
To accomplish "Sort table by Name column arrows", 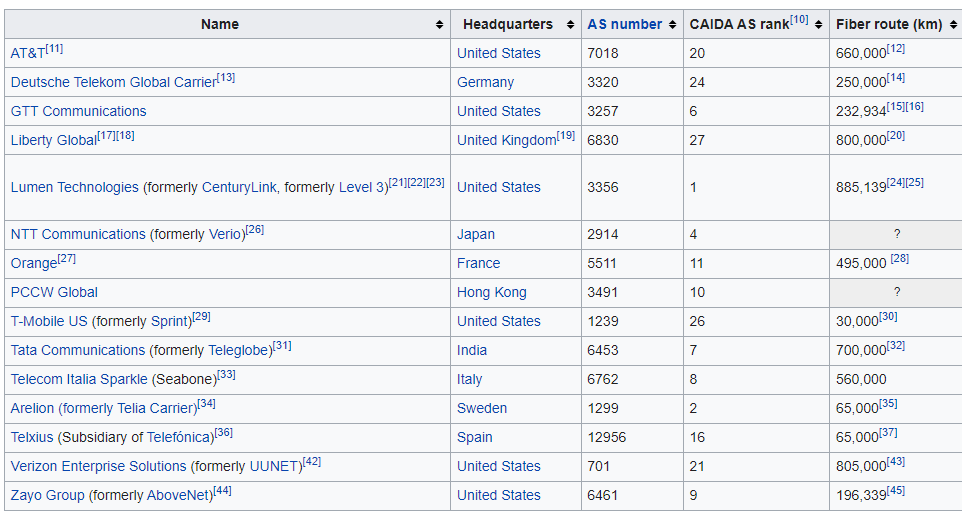I will (x=439, y=25).
